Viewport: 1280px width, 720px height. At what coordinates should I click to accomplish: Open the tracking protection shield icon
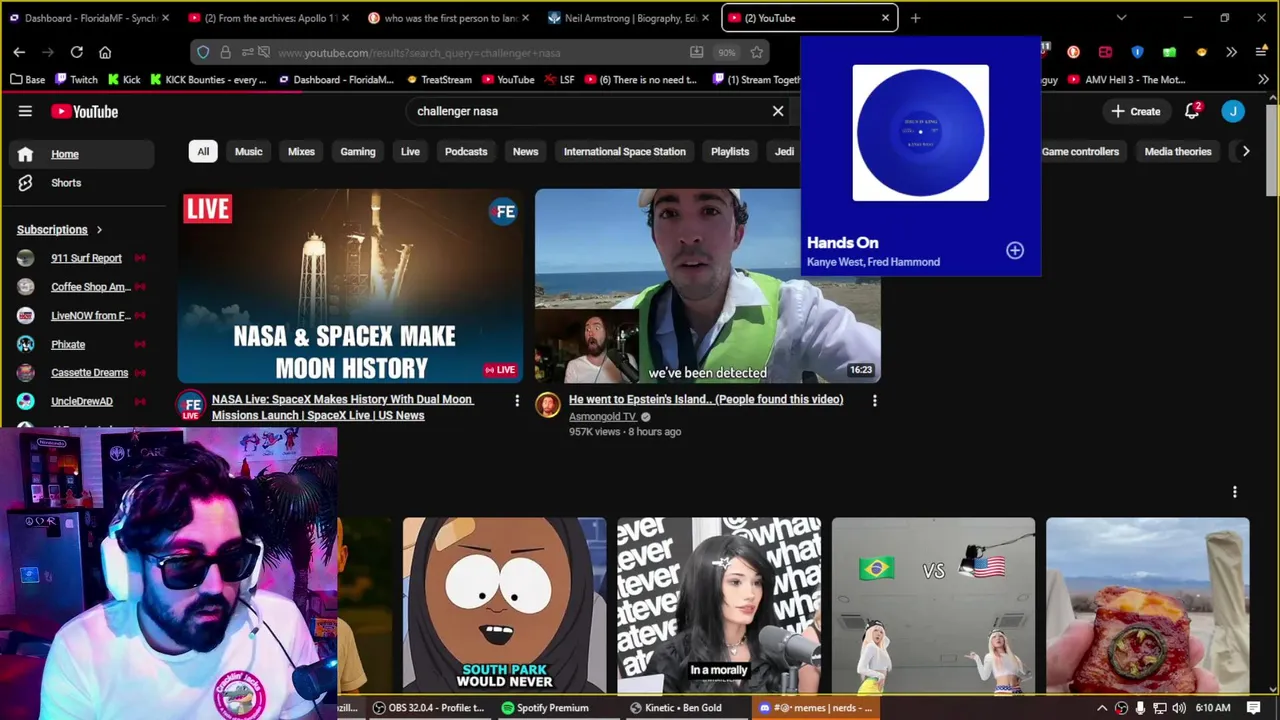203,52
